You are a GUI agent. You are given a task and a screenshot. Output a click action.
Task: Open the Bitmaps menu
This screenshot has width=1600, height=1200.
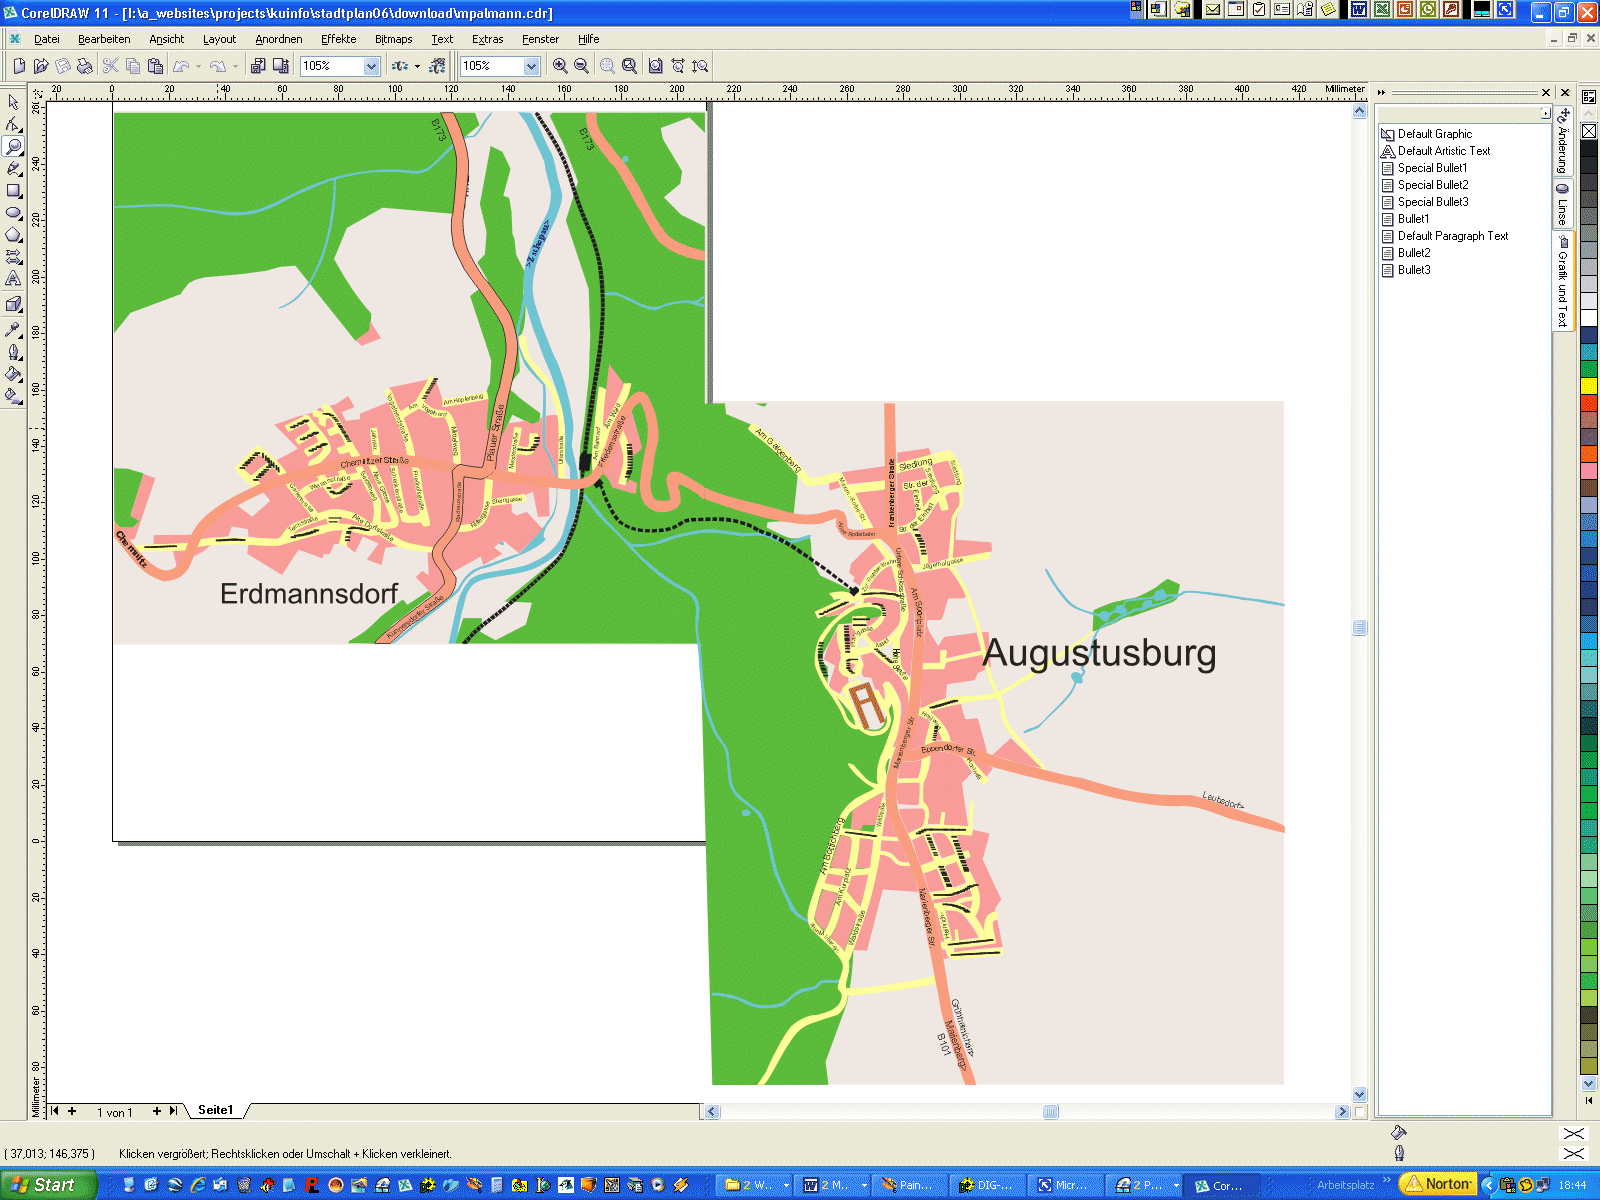point(393,39)
